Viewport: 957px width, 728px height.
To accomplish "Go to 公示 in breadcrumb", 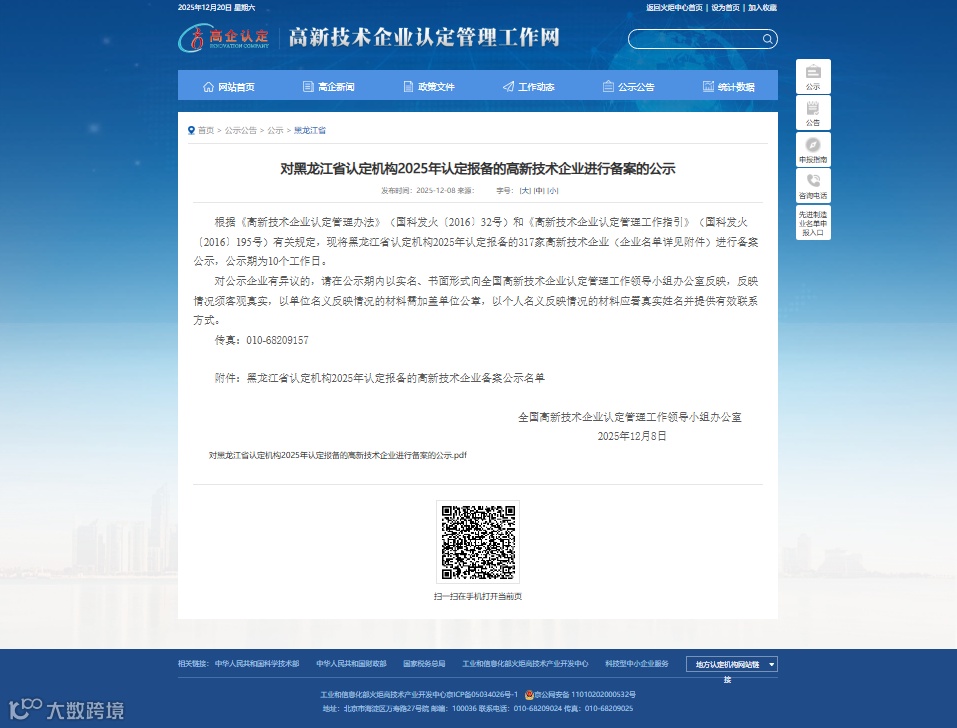I will 275,130.
